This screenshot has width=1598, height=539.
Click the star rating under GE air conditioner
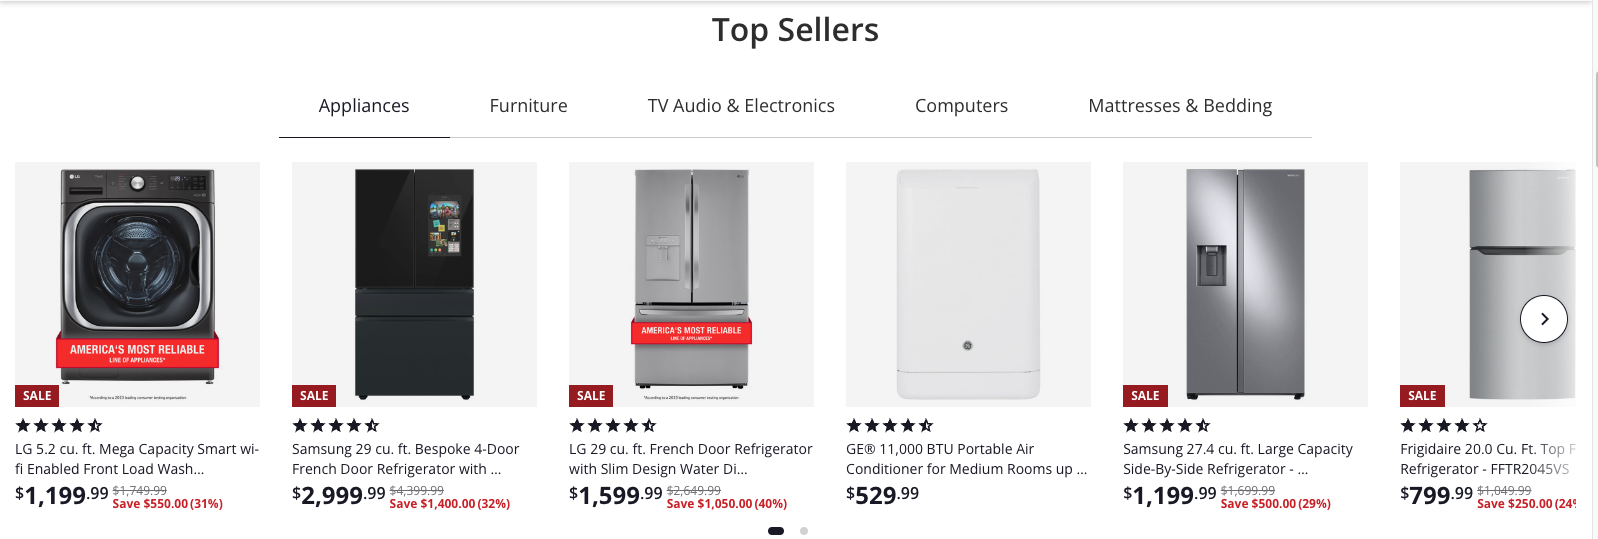(x=890, y=425)
